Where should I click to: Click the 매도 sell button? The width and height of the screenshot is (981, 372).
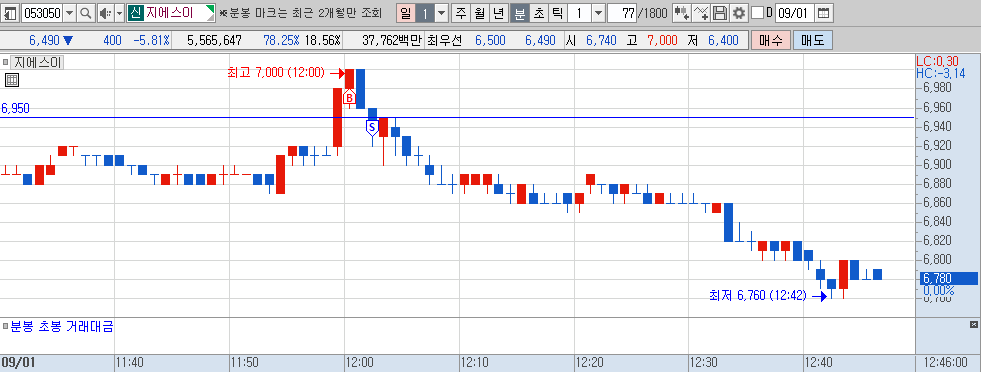pos(813,41)
